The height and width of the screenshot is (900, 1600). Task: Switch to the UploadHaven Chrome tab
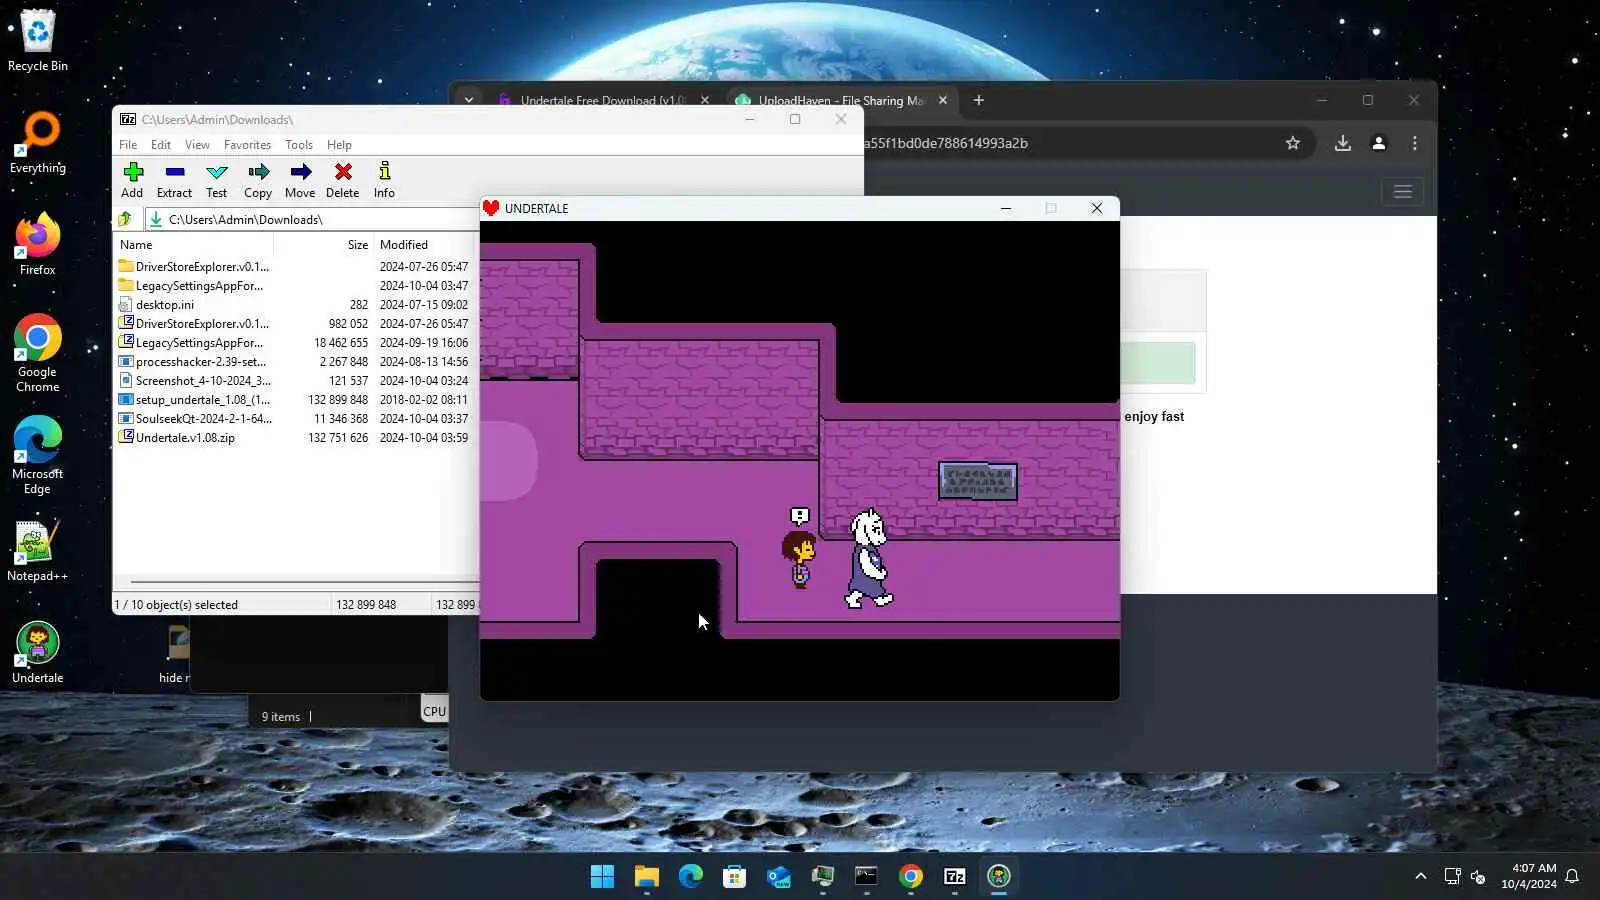(x=840, y=101)
